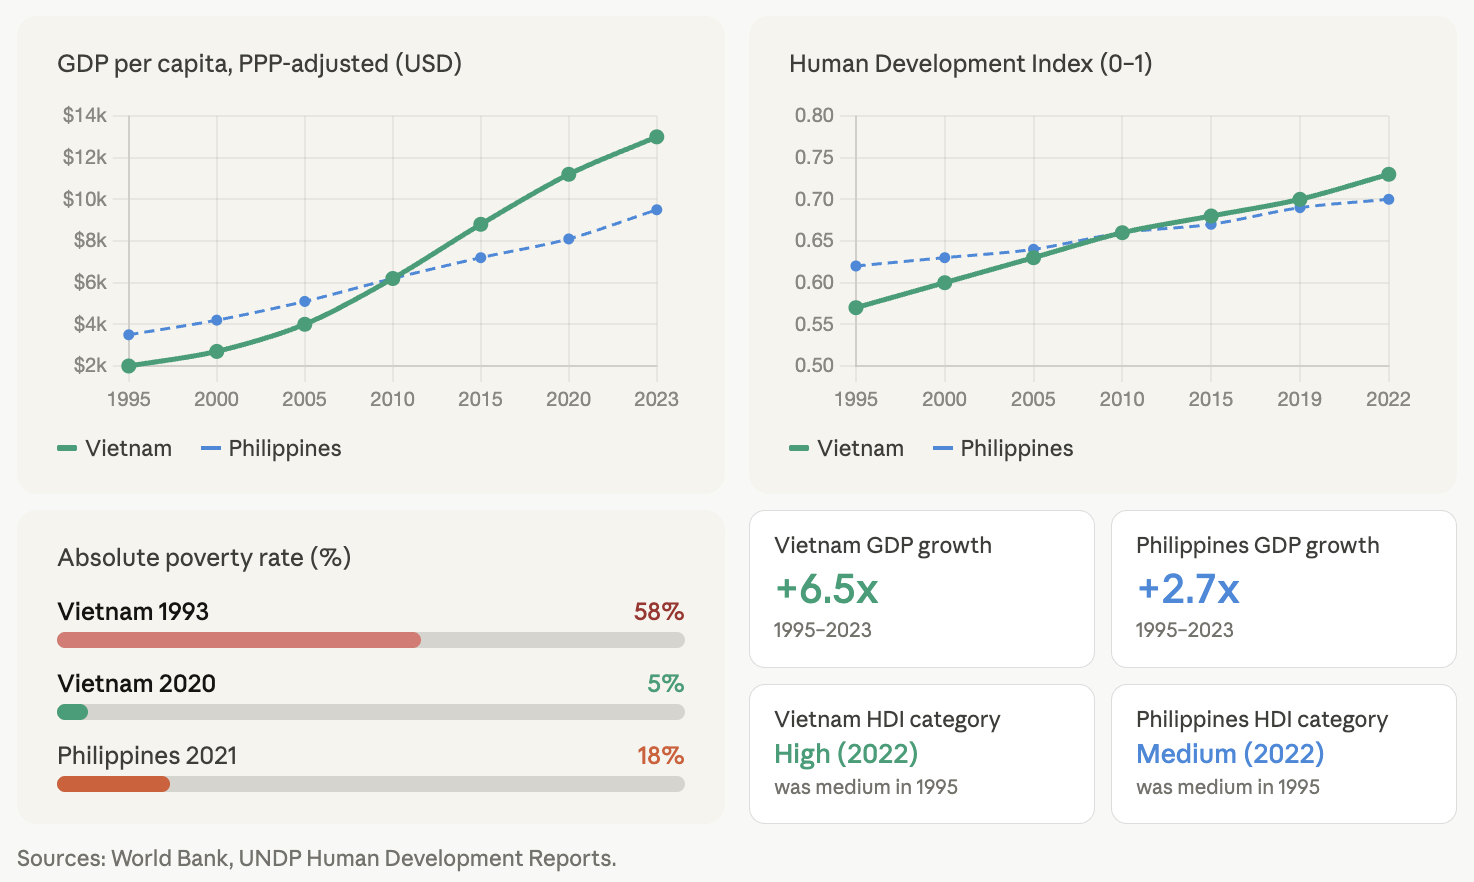Click the Vietnam 1993 poverty rate bar
The width and height of the screenshot is (1474, 882).
[x=238, y=639]
